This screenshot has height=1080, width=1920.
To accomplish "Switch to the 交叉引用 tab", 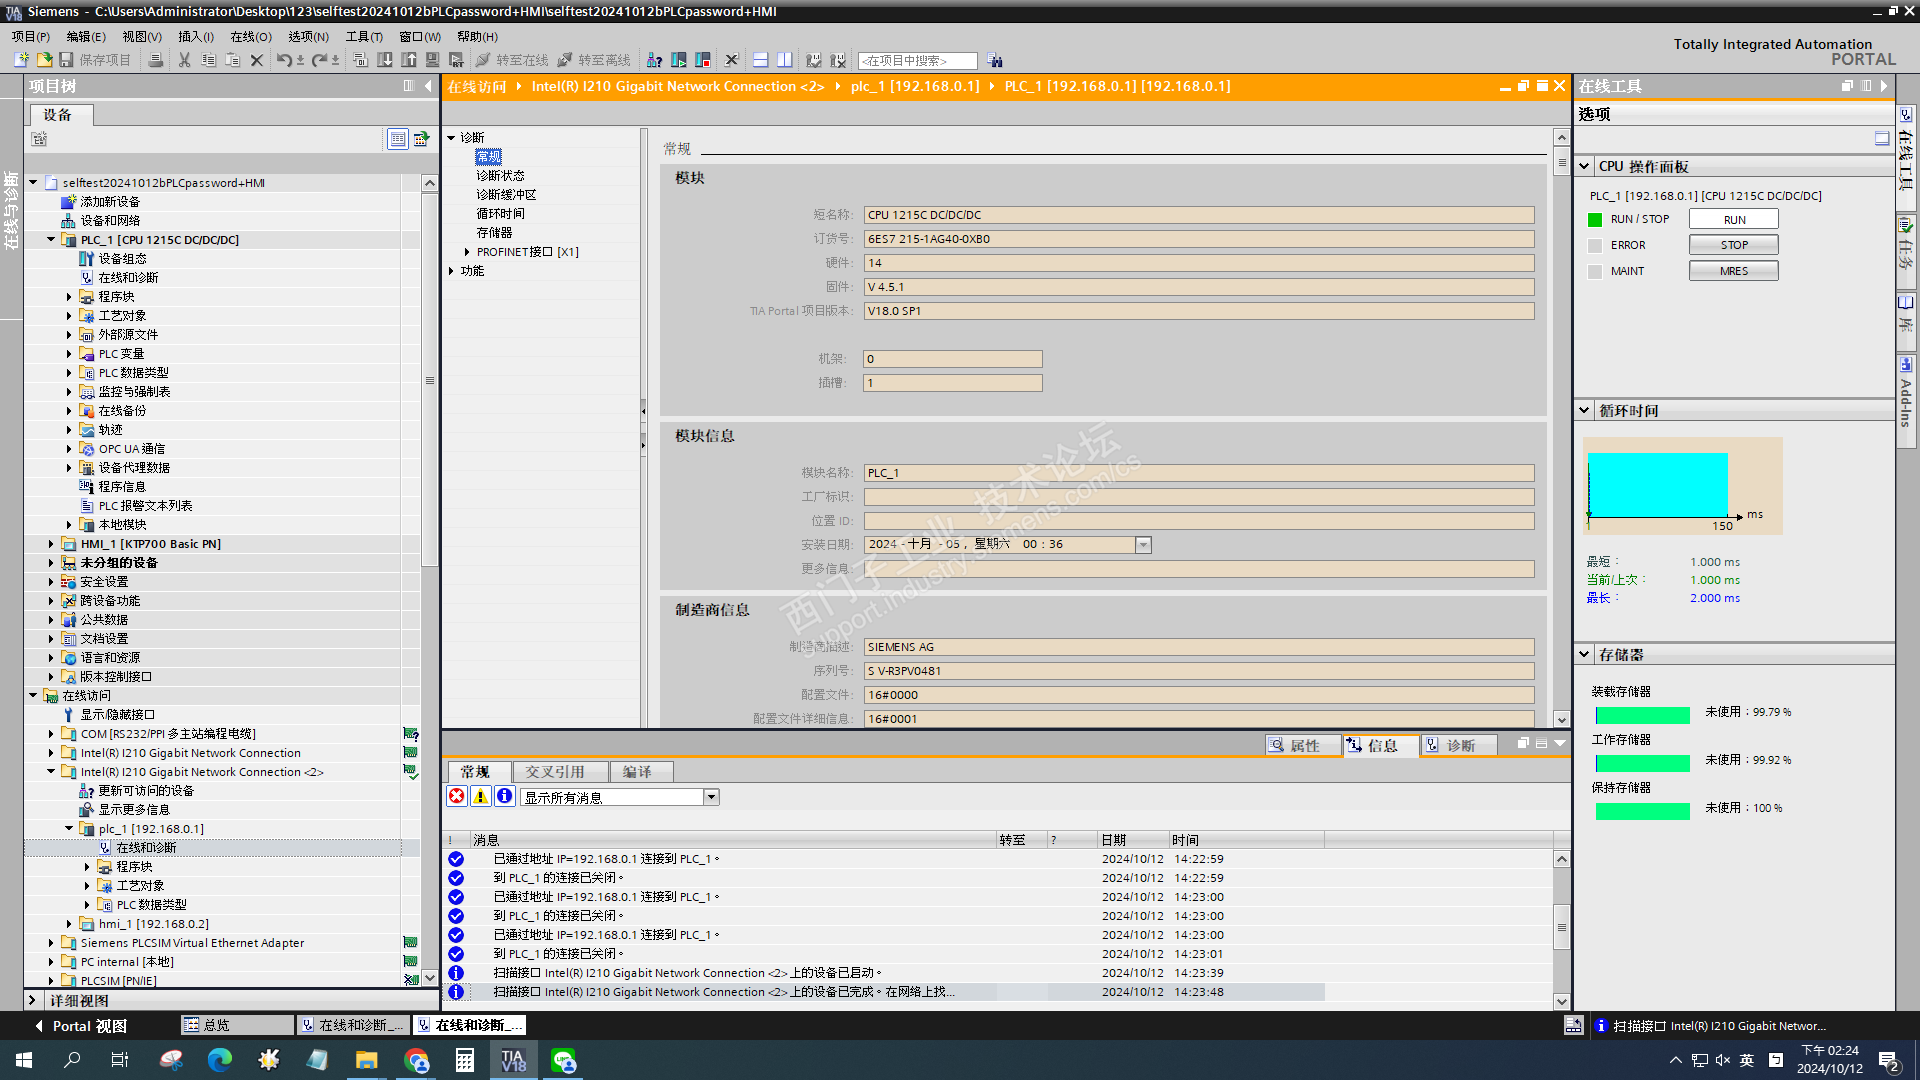I will pyautogui.click(x=555, y=772).
